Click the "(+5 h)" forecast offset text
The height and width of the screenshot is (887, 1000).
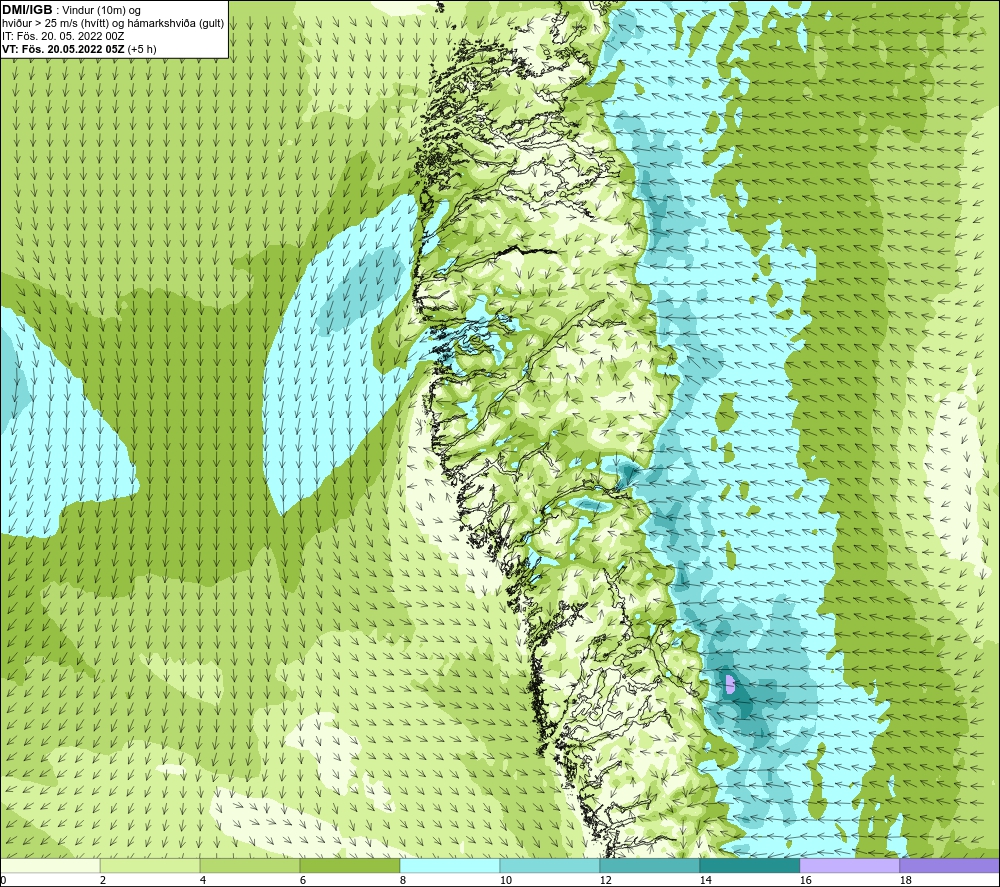(142, 48)
